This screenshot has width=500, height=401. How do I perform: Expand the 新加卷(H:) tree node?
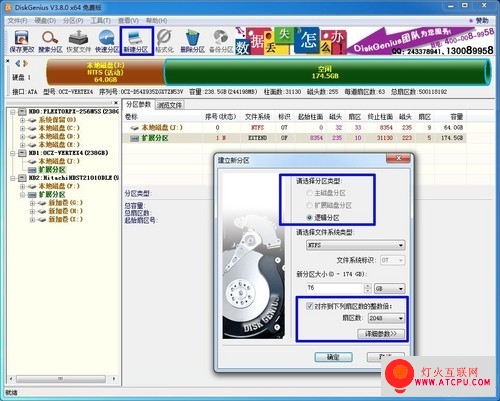point(32,211)
